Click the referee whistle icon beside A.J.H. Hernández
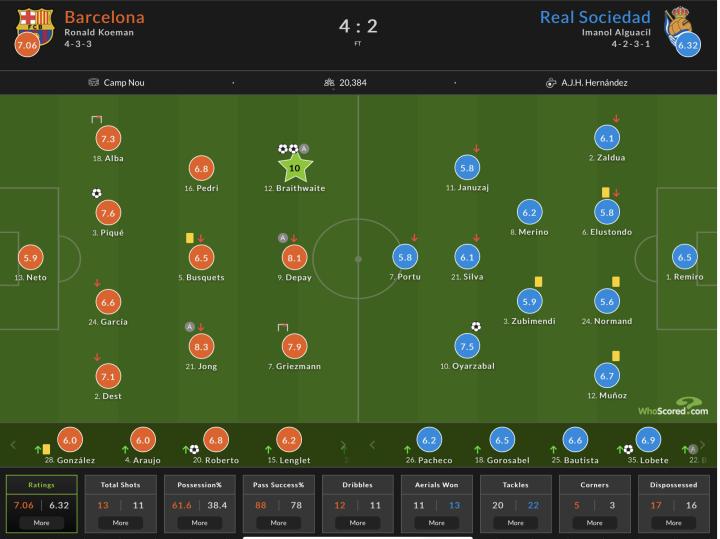 (x=550, y=83)
